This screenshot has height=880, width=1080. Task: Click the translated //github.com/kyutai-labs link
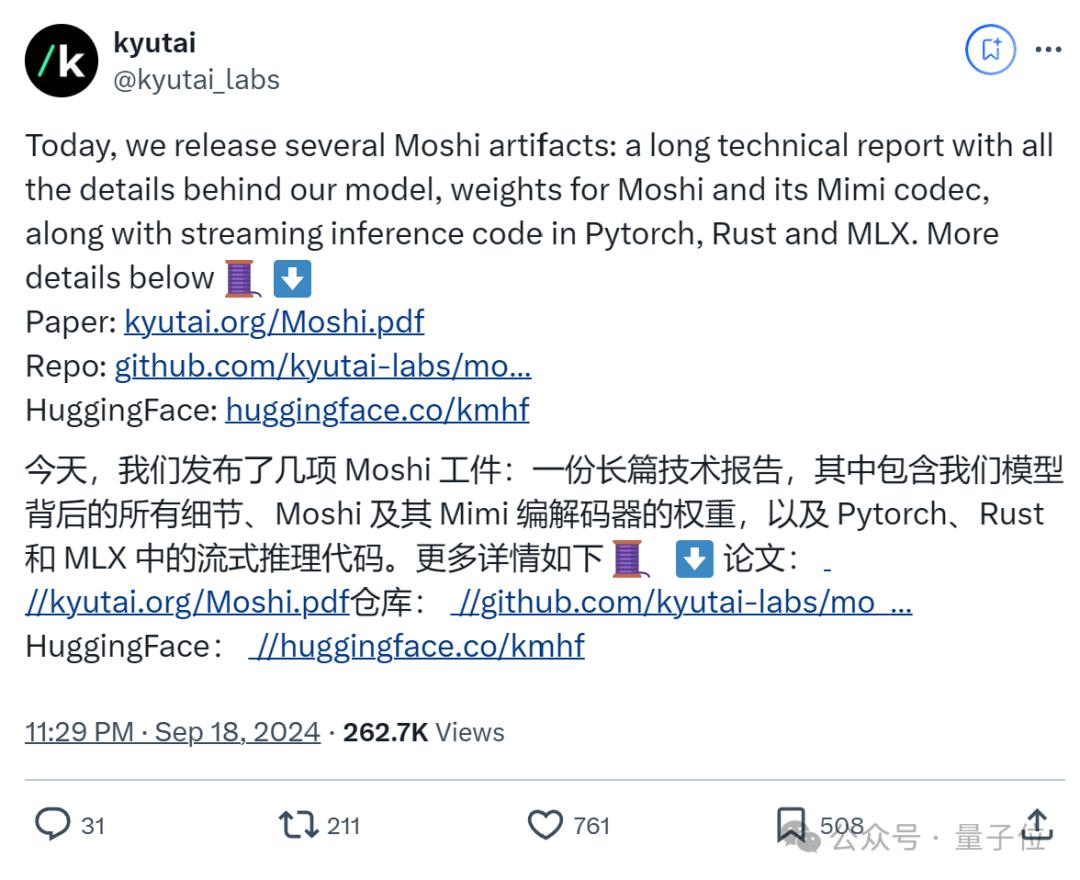682,603
